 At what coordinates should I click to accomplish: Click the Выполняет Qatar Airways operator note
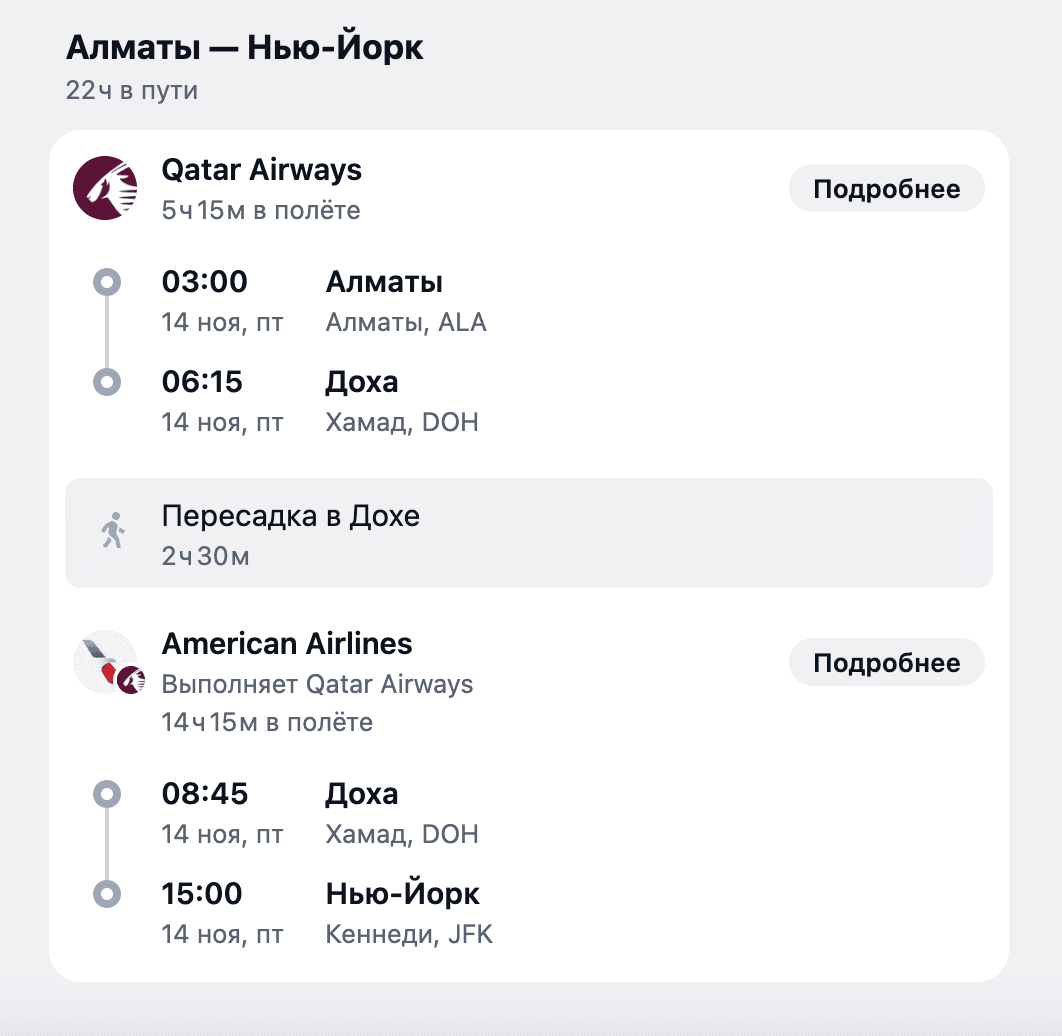[318, 684]
